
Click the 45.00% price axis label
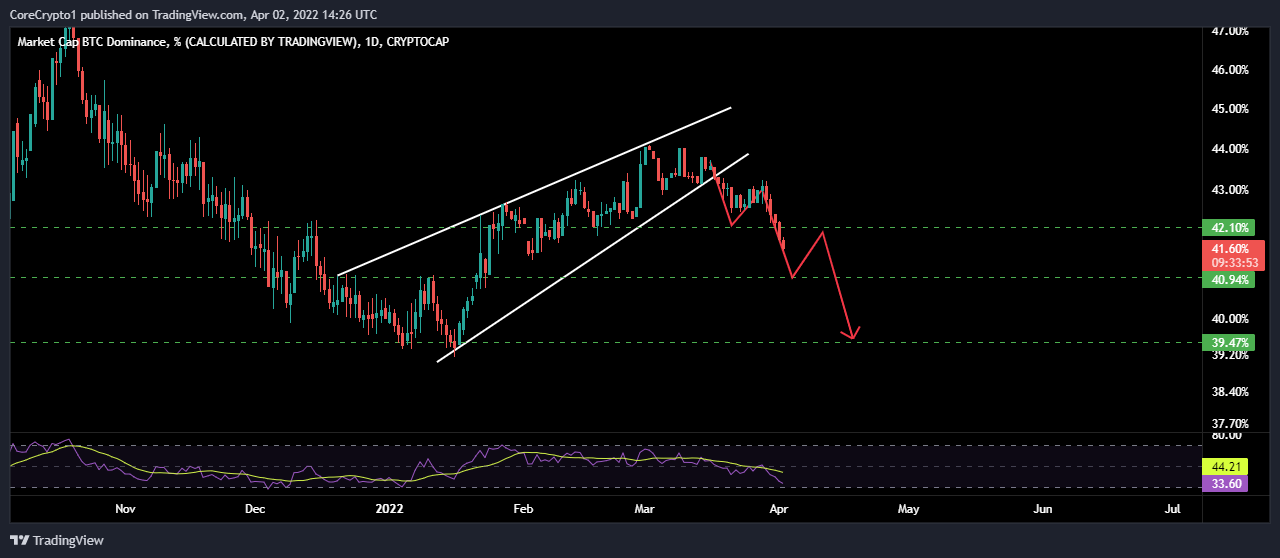[x=1228, y=108]
